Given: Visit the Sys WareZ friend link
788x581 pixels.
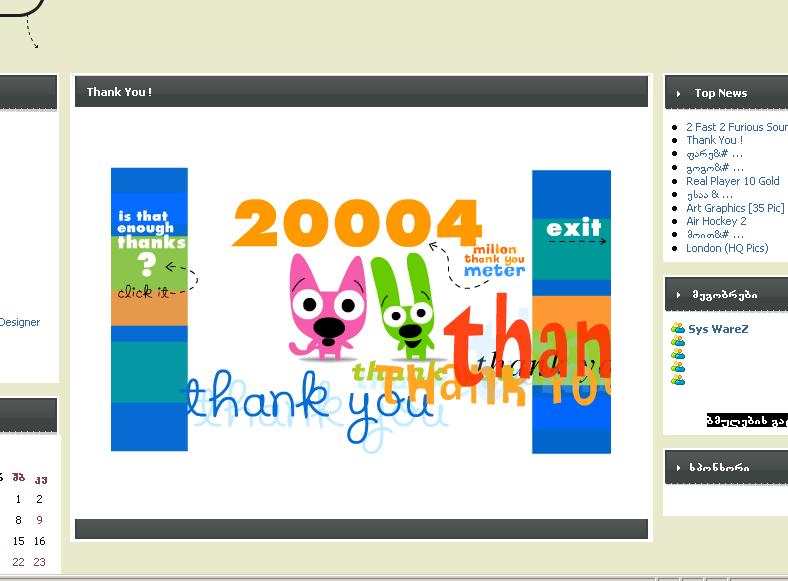Looking at the screenshot, I should pos(718,329).
